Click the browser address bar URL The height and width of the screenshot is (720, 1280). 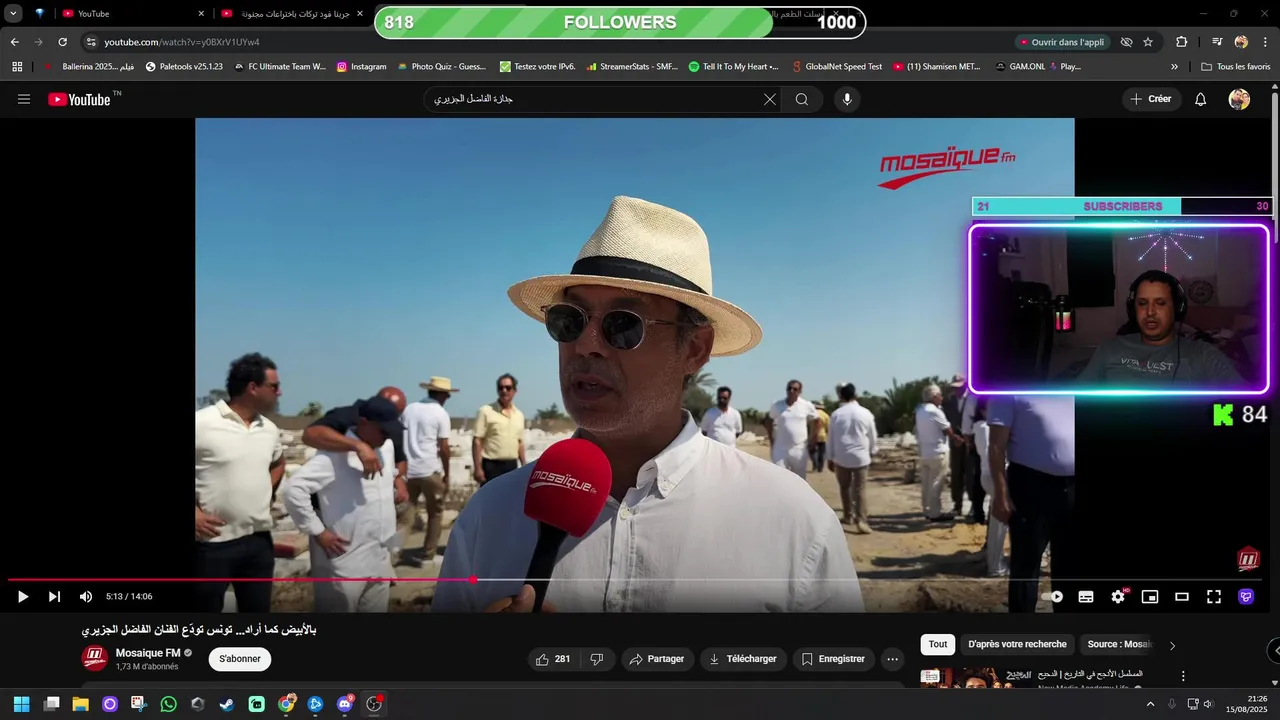(x=182, y=42)
